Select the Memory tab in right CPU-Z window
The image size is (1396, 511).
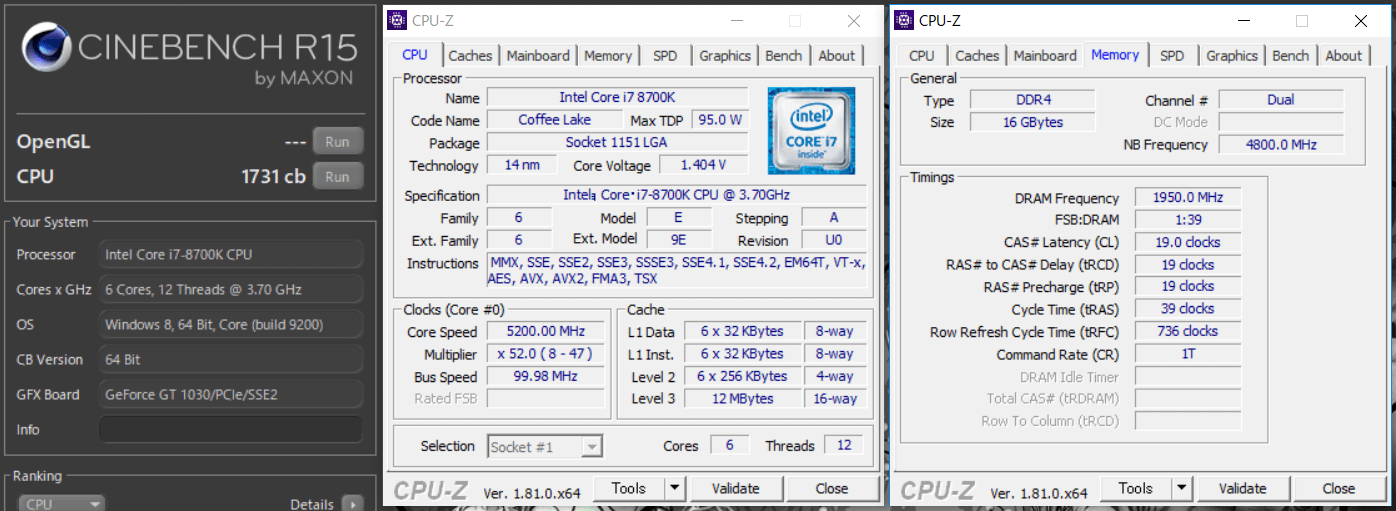coord(1115,55)
